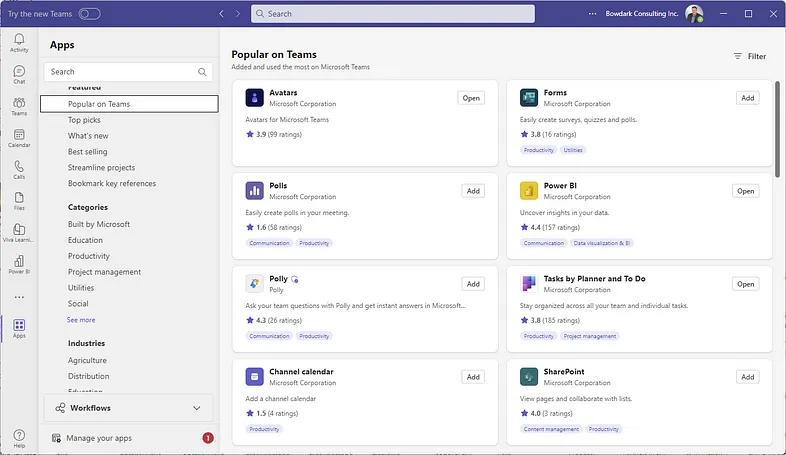This screenshot has height=455, width=786.
Task: Click the Channel calendar app icon
Action: (x=254, y=377)
